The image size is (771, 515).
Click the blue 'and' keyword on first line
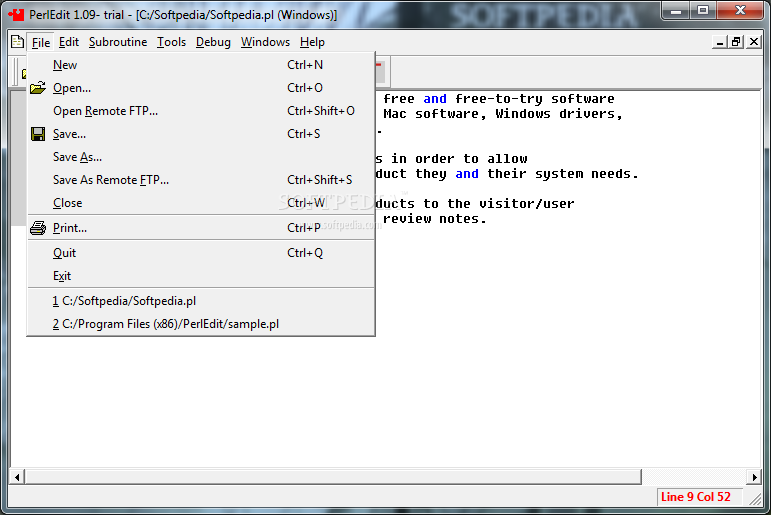click(x=435, y=99)
